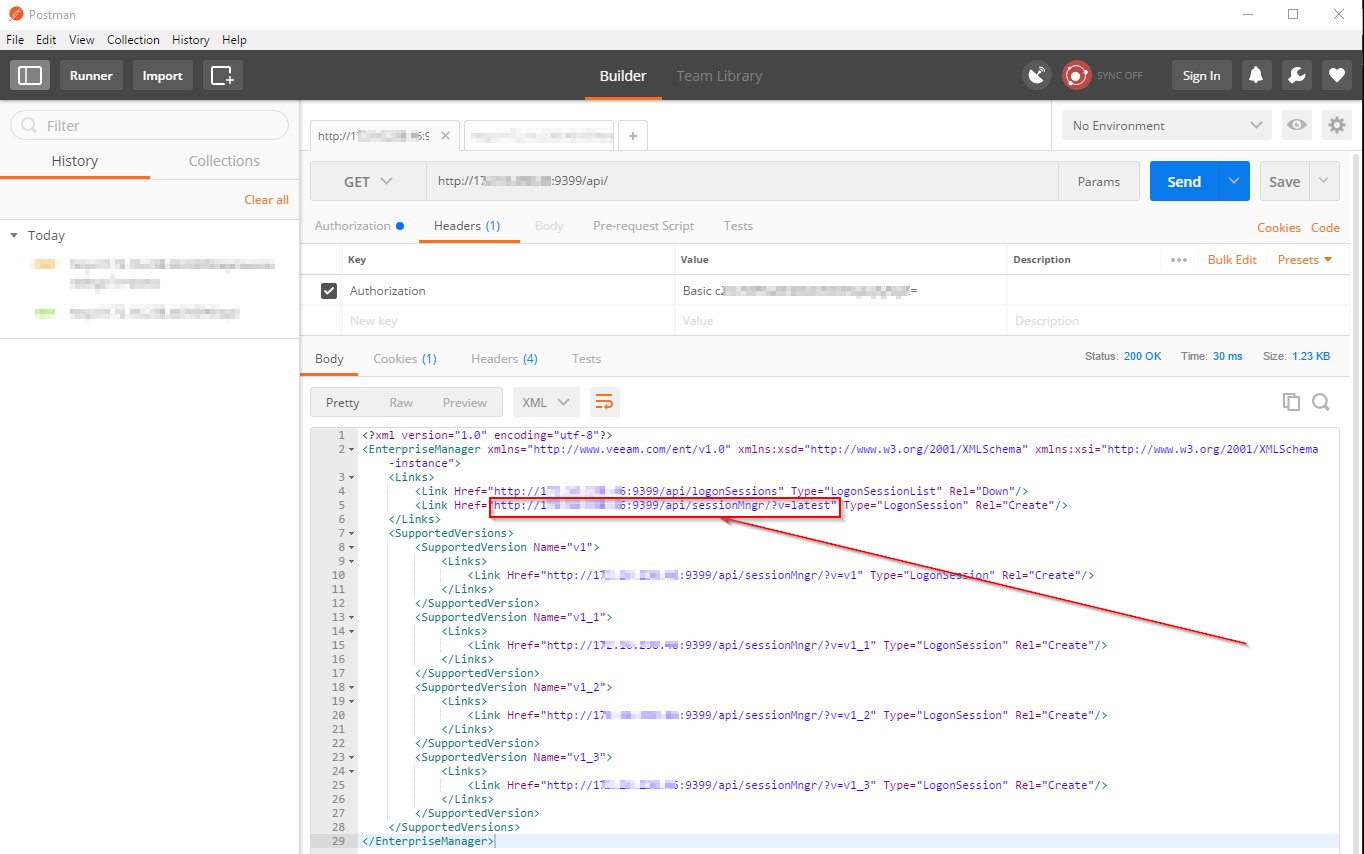1364x854 pixels.
Task: Switch sidebar to Collections tab
Action: click(x=224, y=161)
